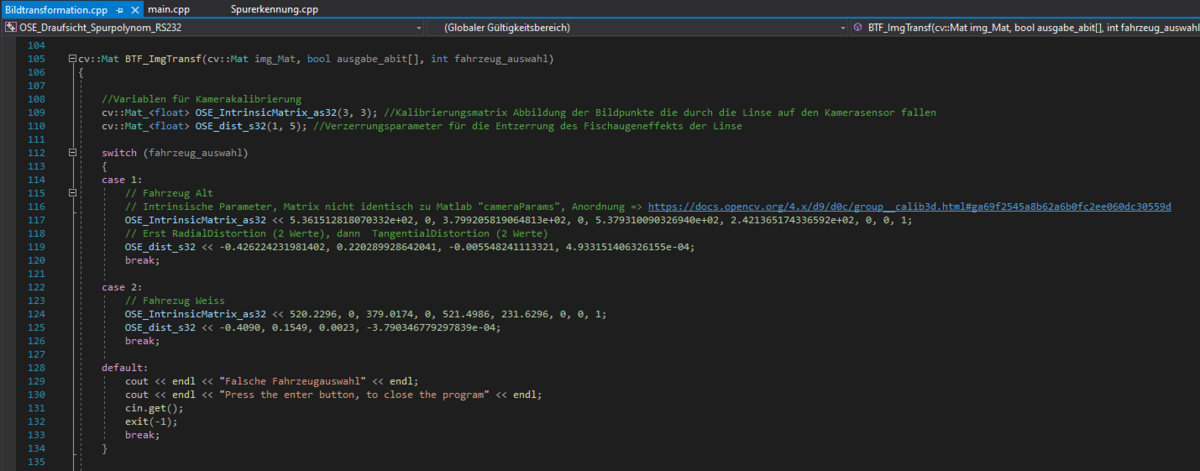Image resolution: width=1200 pixels, height=471 pixels.
Task: Close the Bildtransformation.cpp tab
Action: (135, 9)
